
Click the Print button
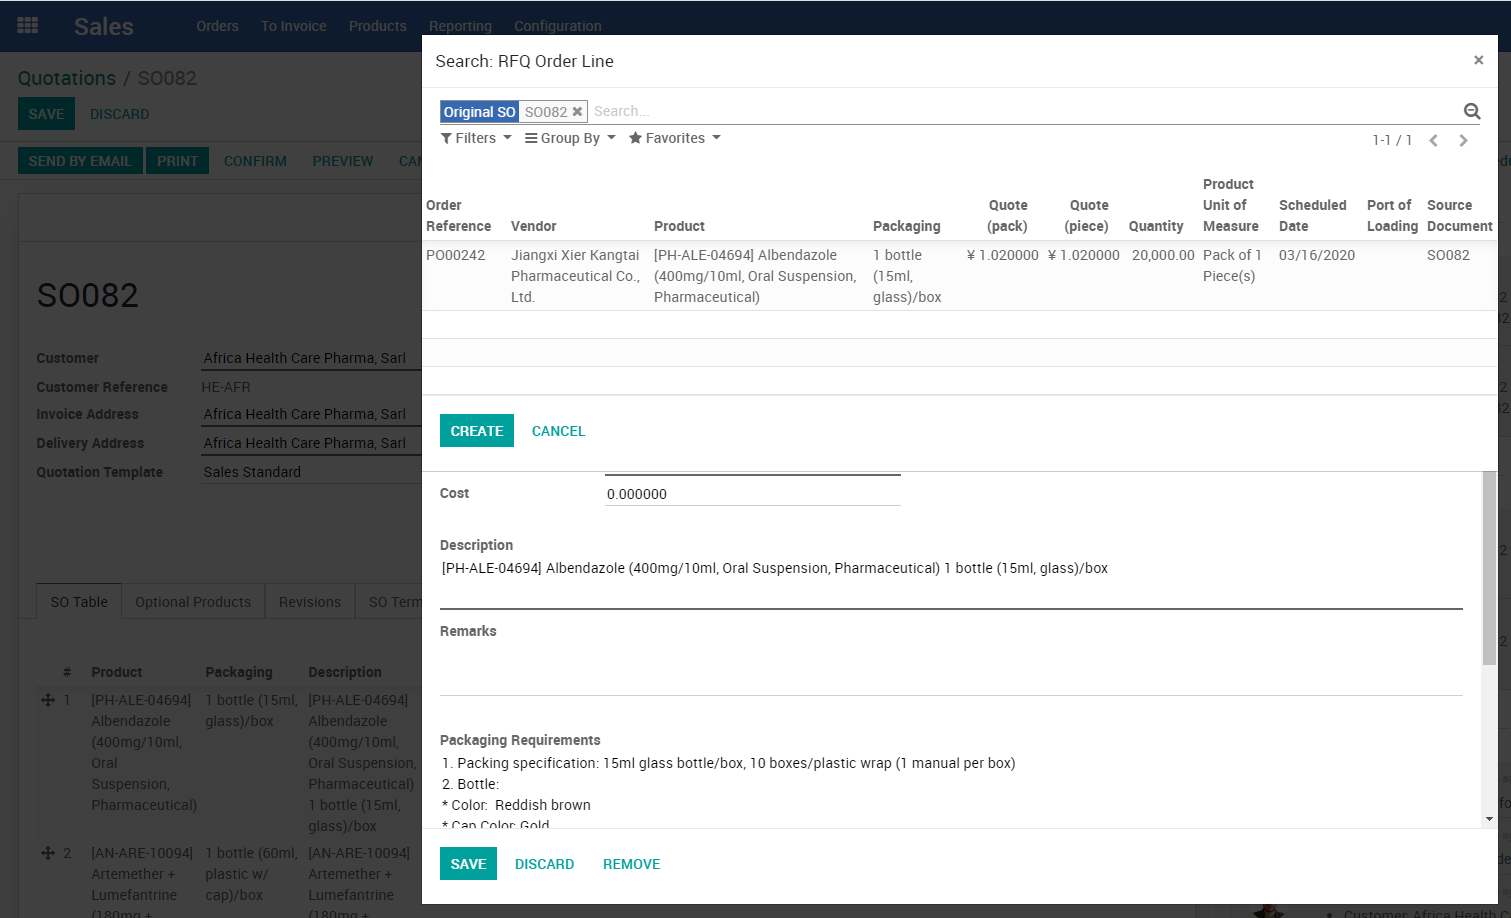pyautogui.click(x=177, y=161)
